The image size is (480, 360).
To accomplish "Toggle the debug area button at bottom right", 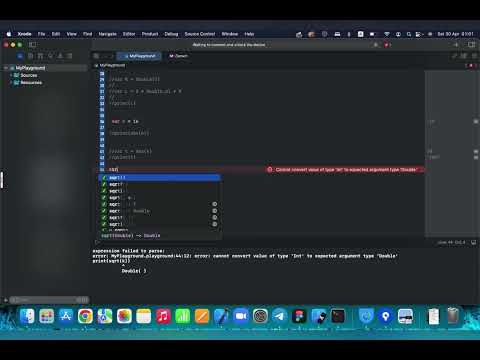I will coord(473,242).
